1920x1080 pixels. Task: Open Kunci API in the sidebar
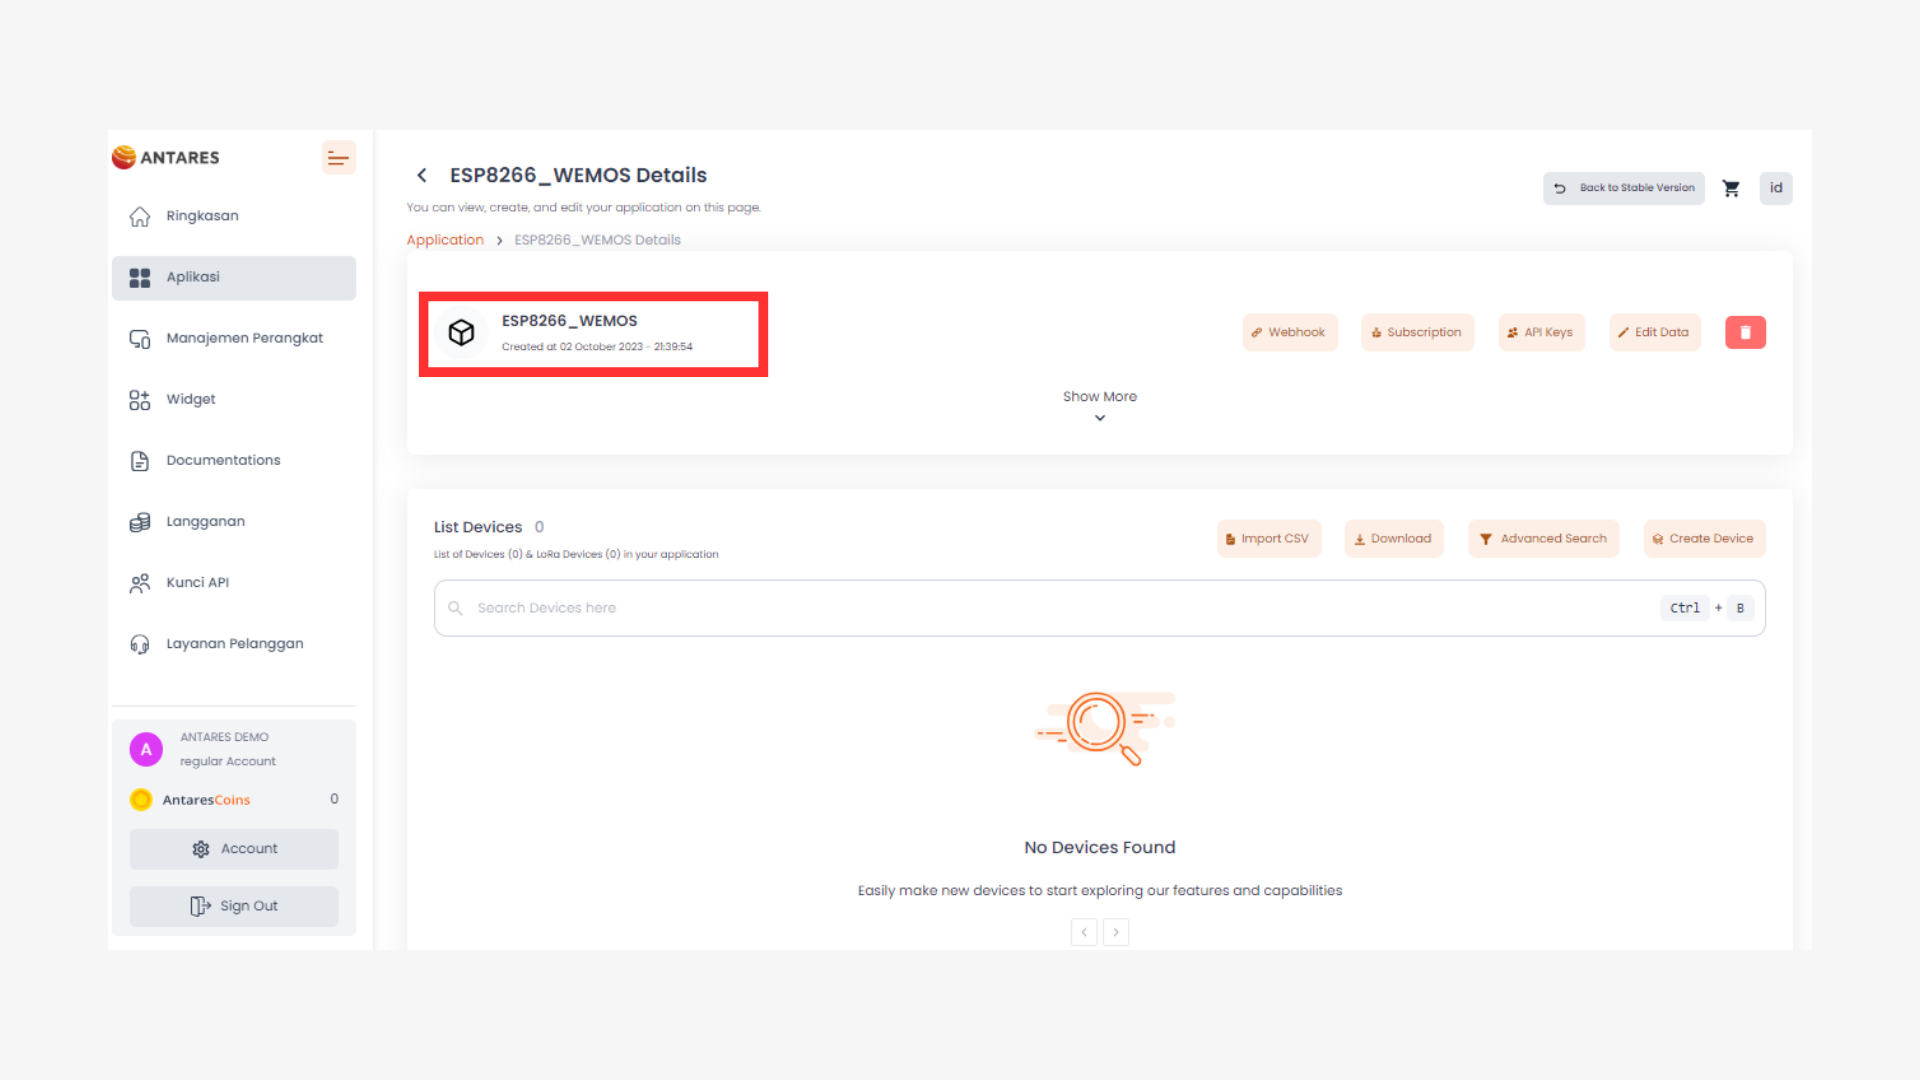click(234, 582)
